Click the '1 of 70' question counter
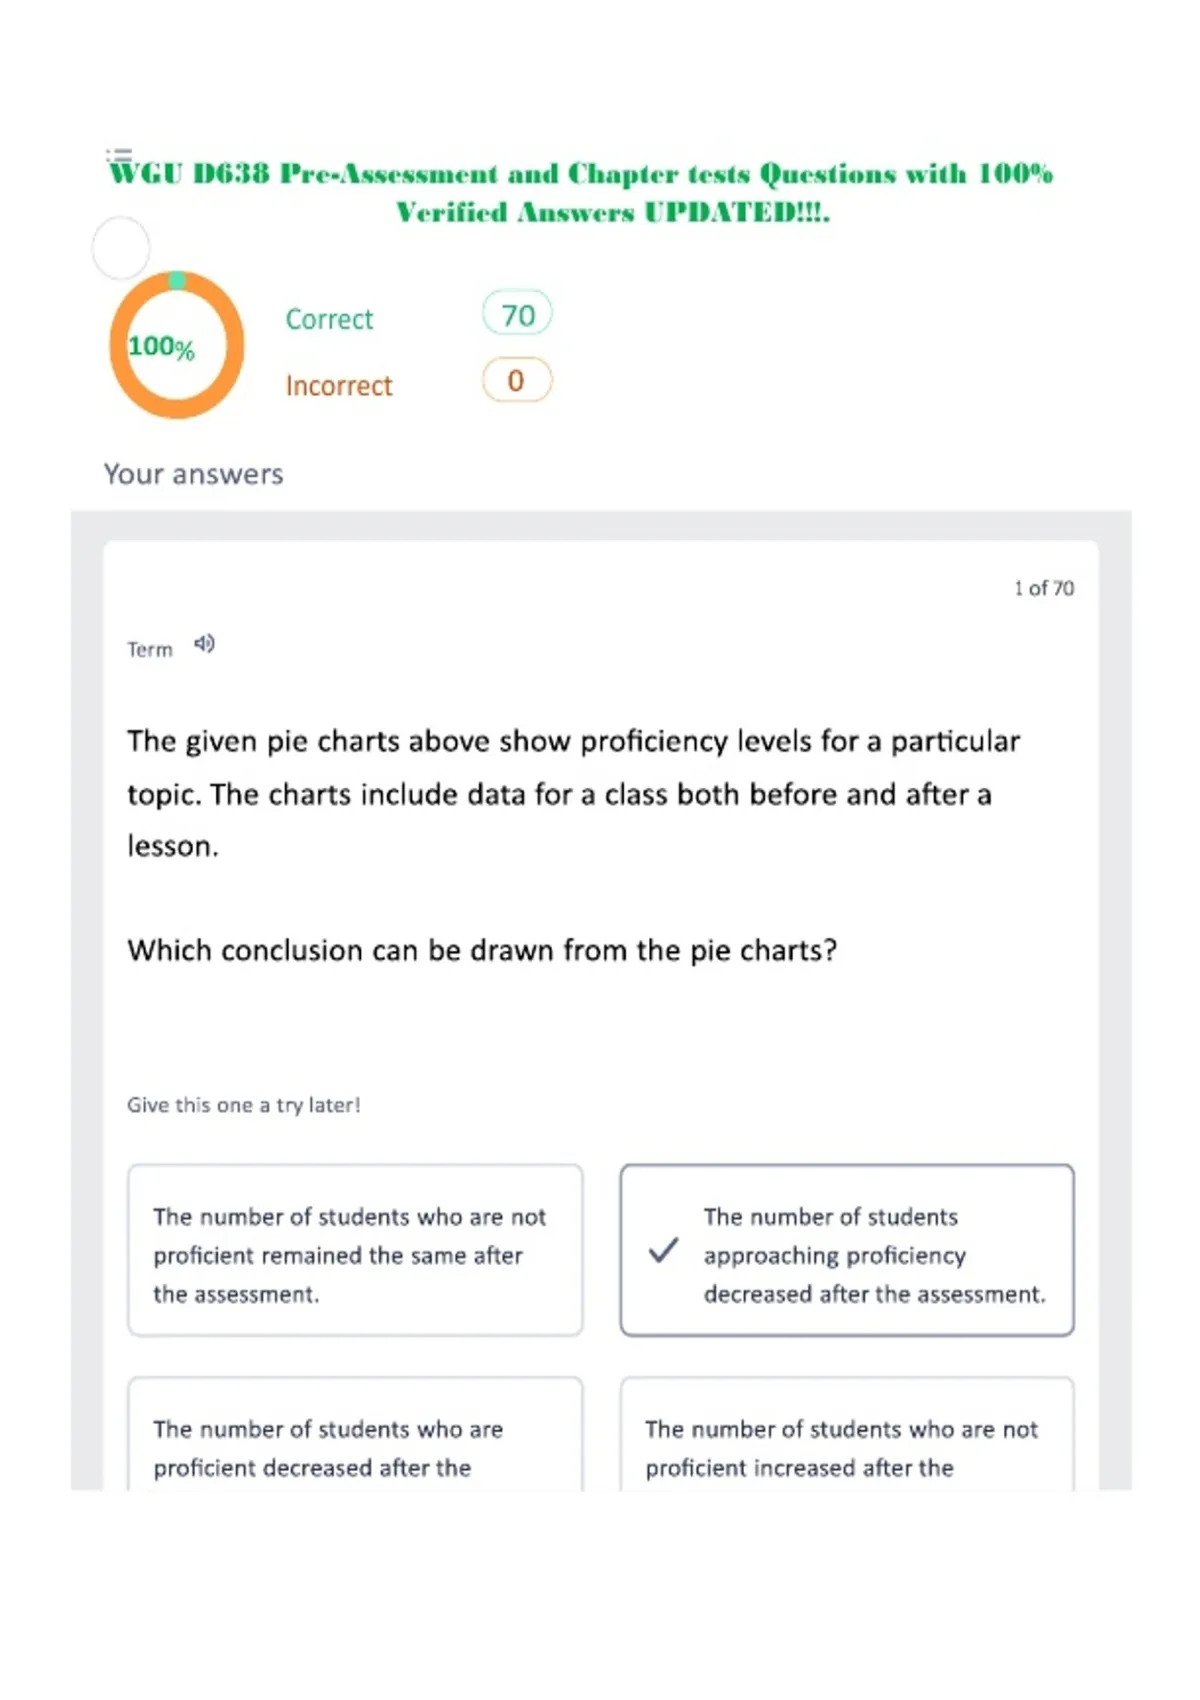1200x1700 pixels. [x=1044, y=588]
